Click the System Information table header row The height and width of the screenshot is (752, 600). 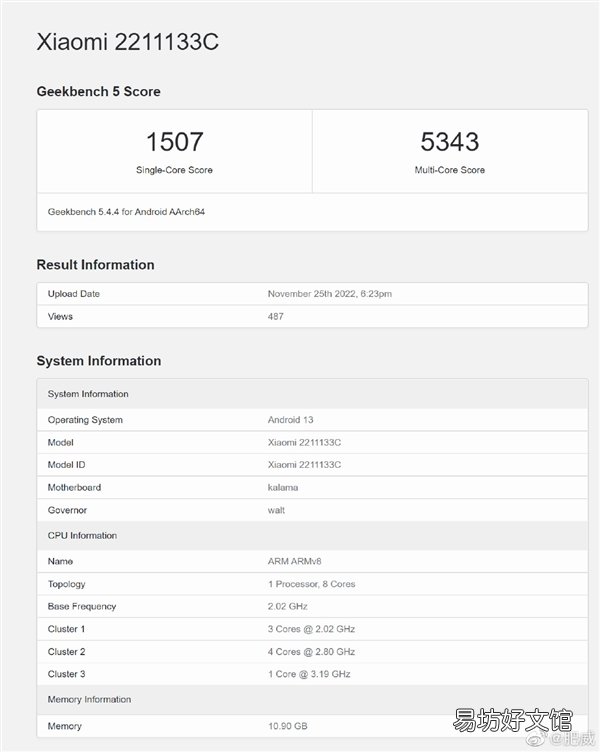[313, 394]
